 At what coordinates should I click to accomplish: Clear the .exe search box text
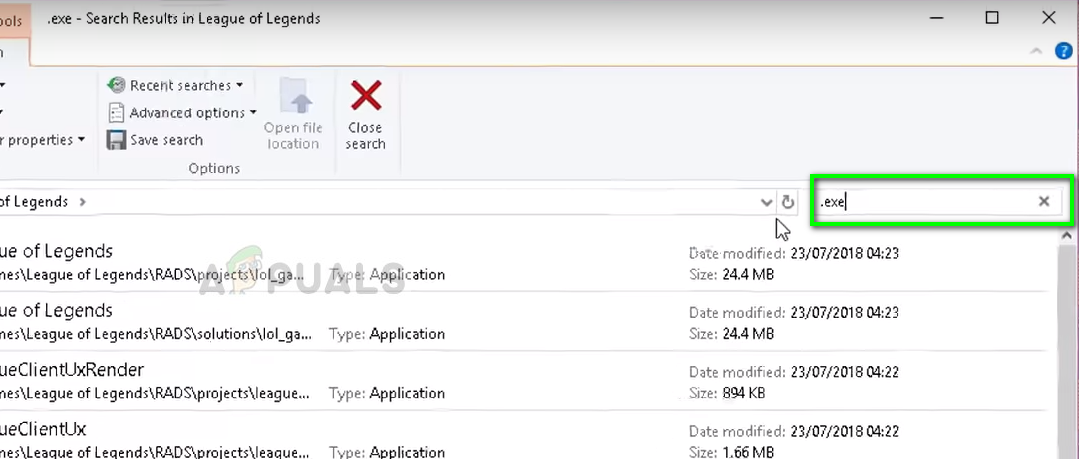point(1044,202)
